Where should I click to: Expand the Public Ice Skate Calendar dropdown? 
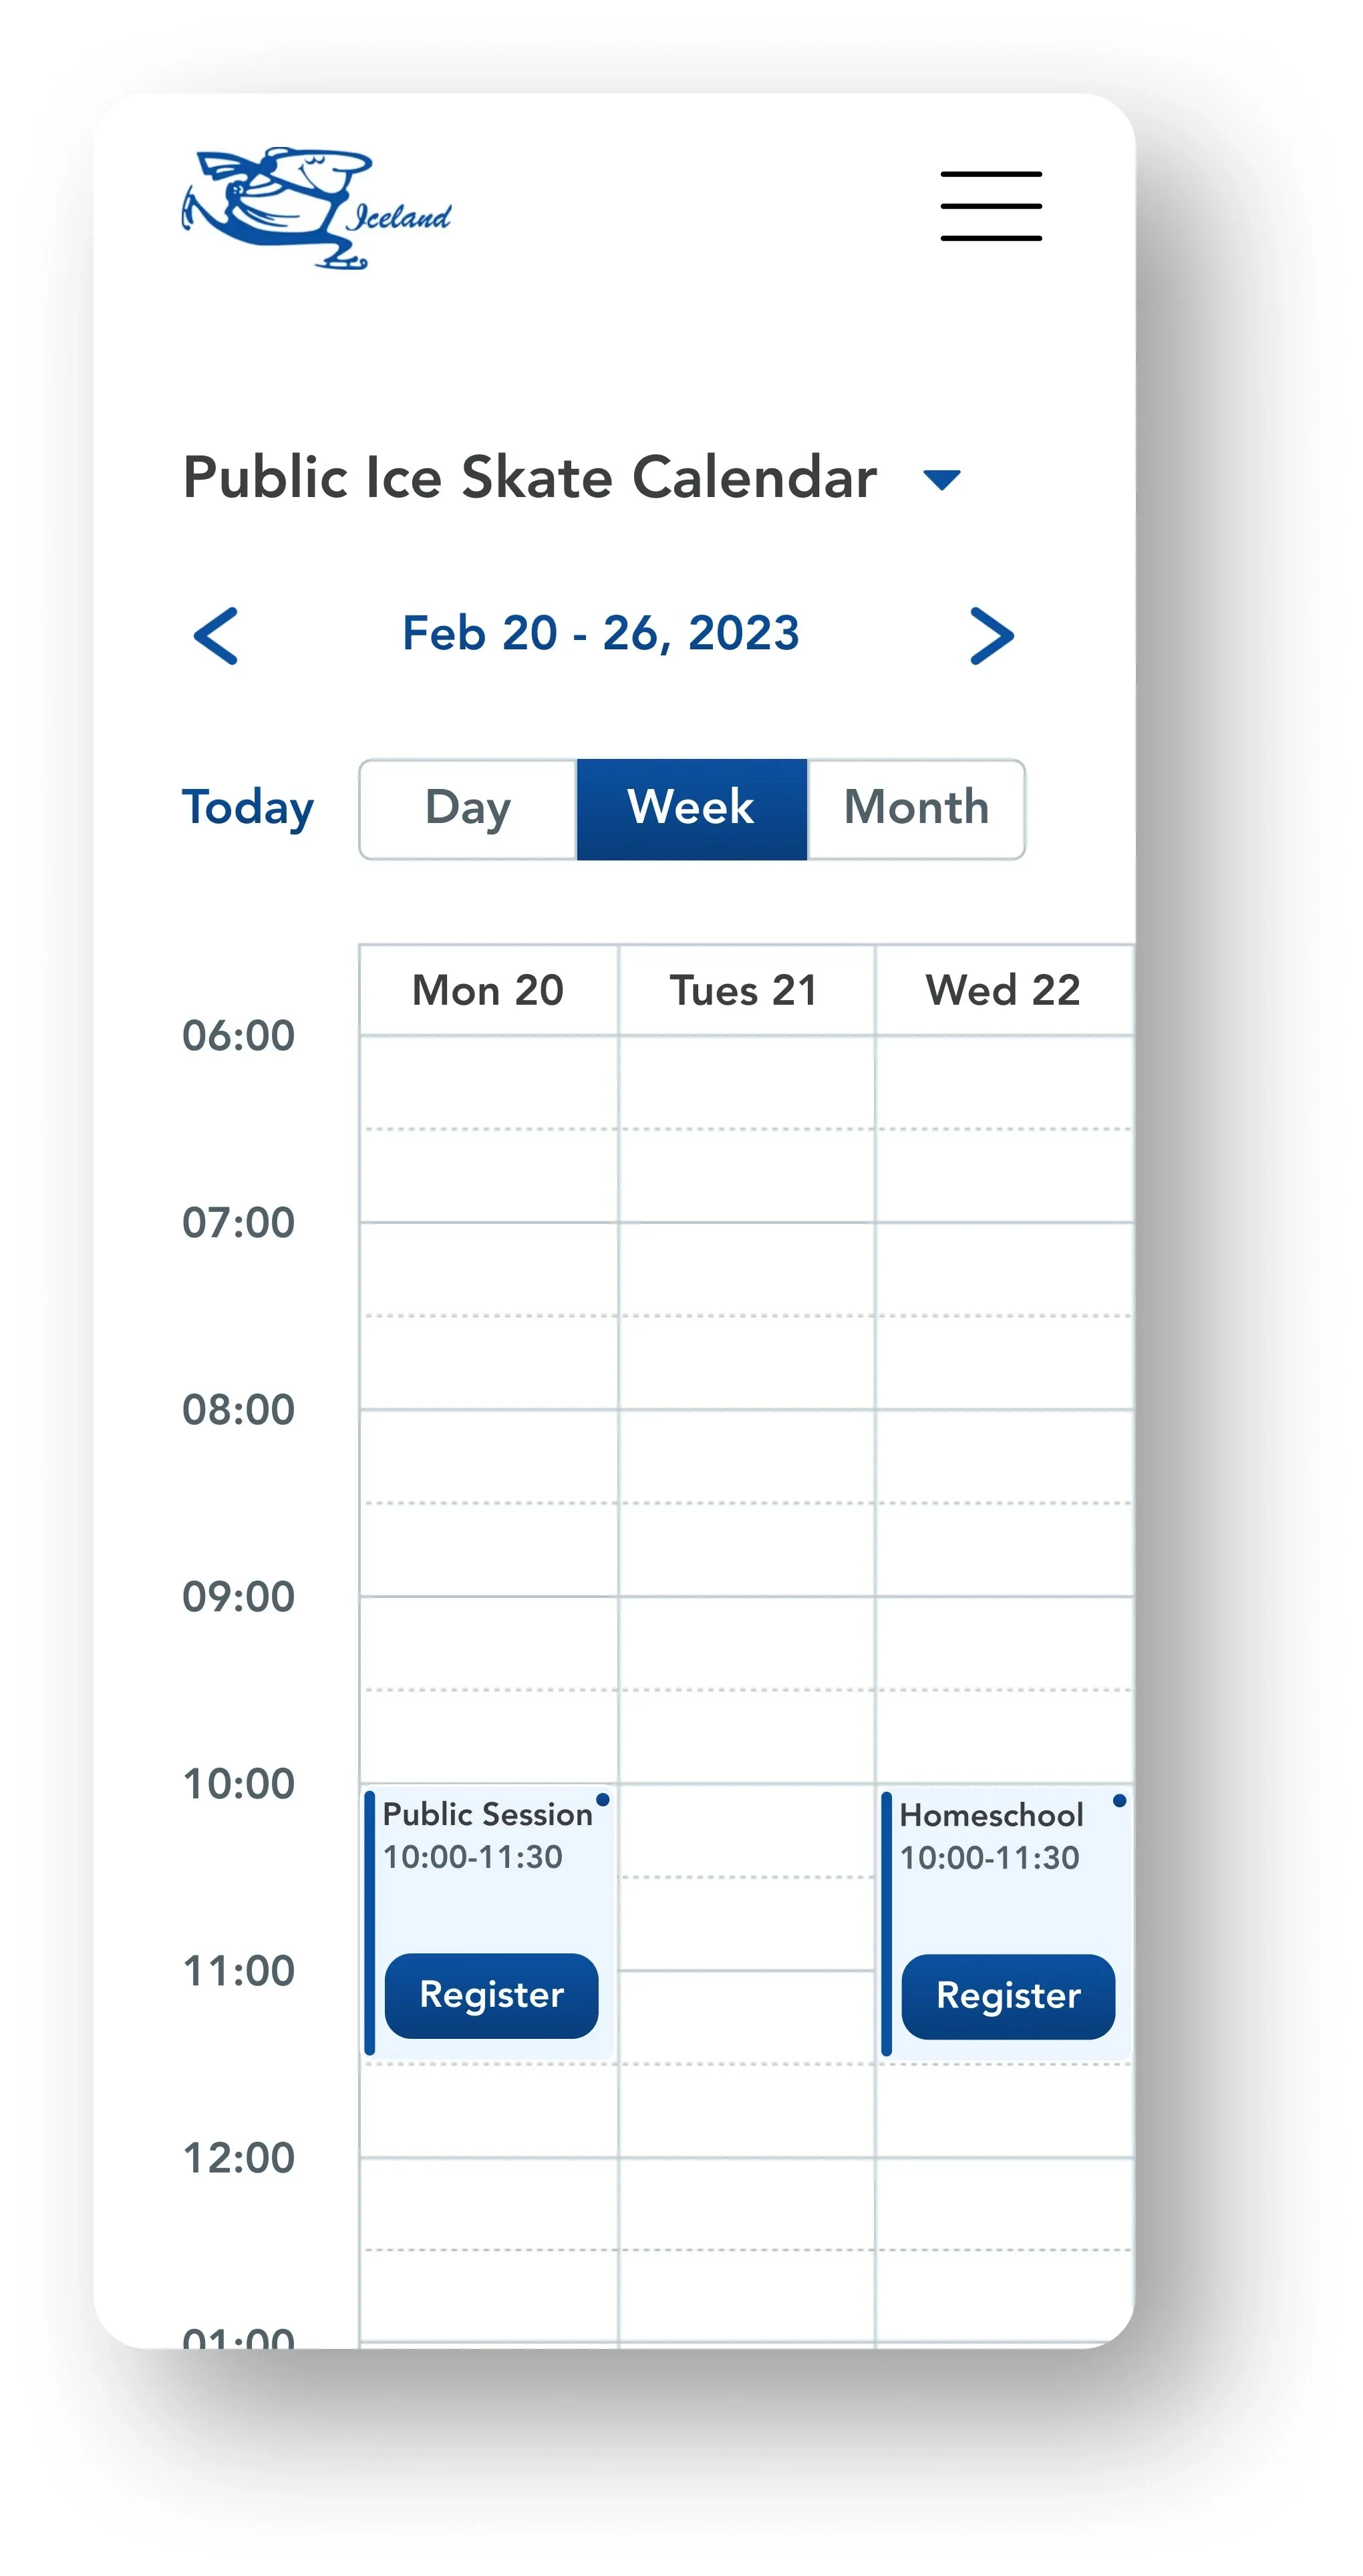click(x=941, y=480)
